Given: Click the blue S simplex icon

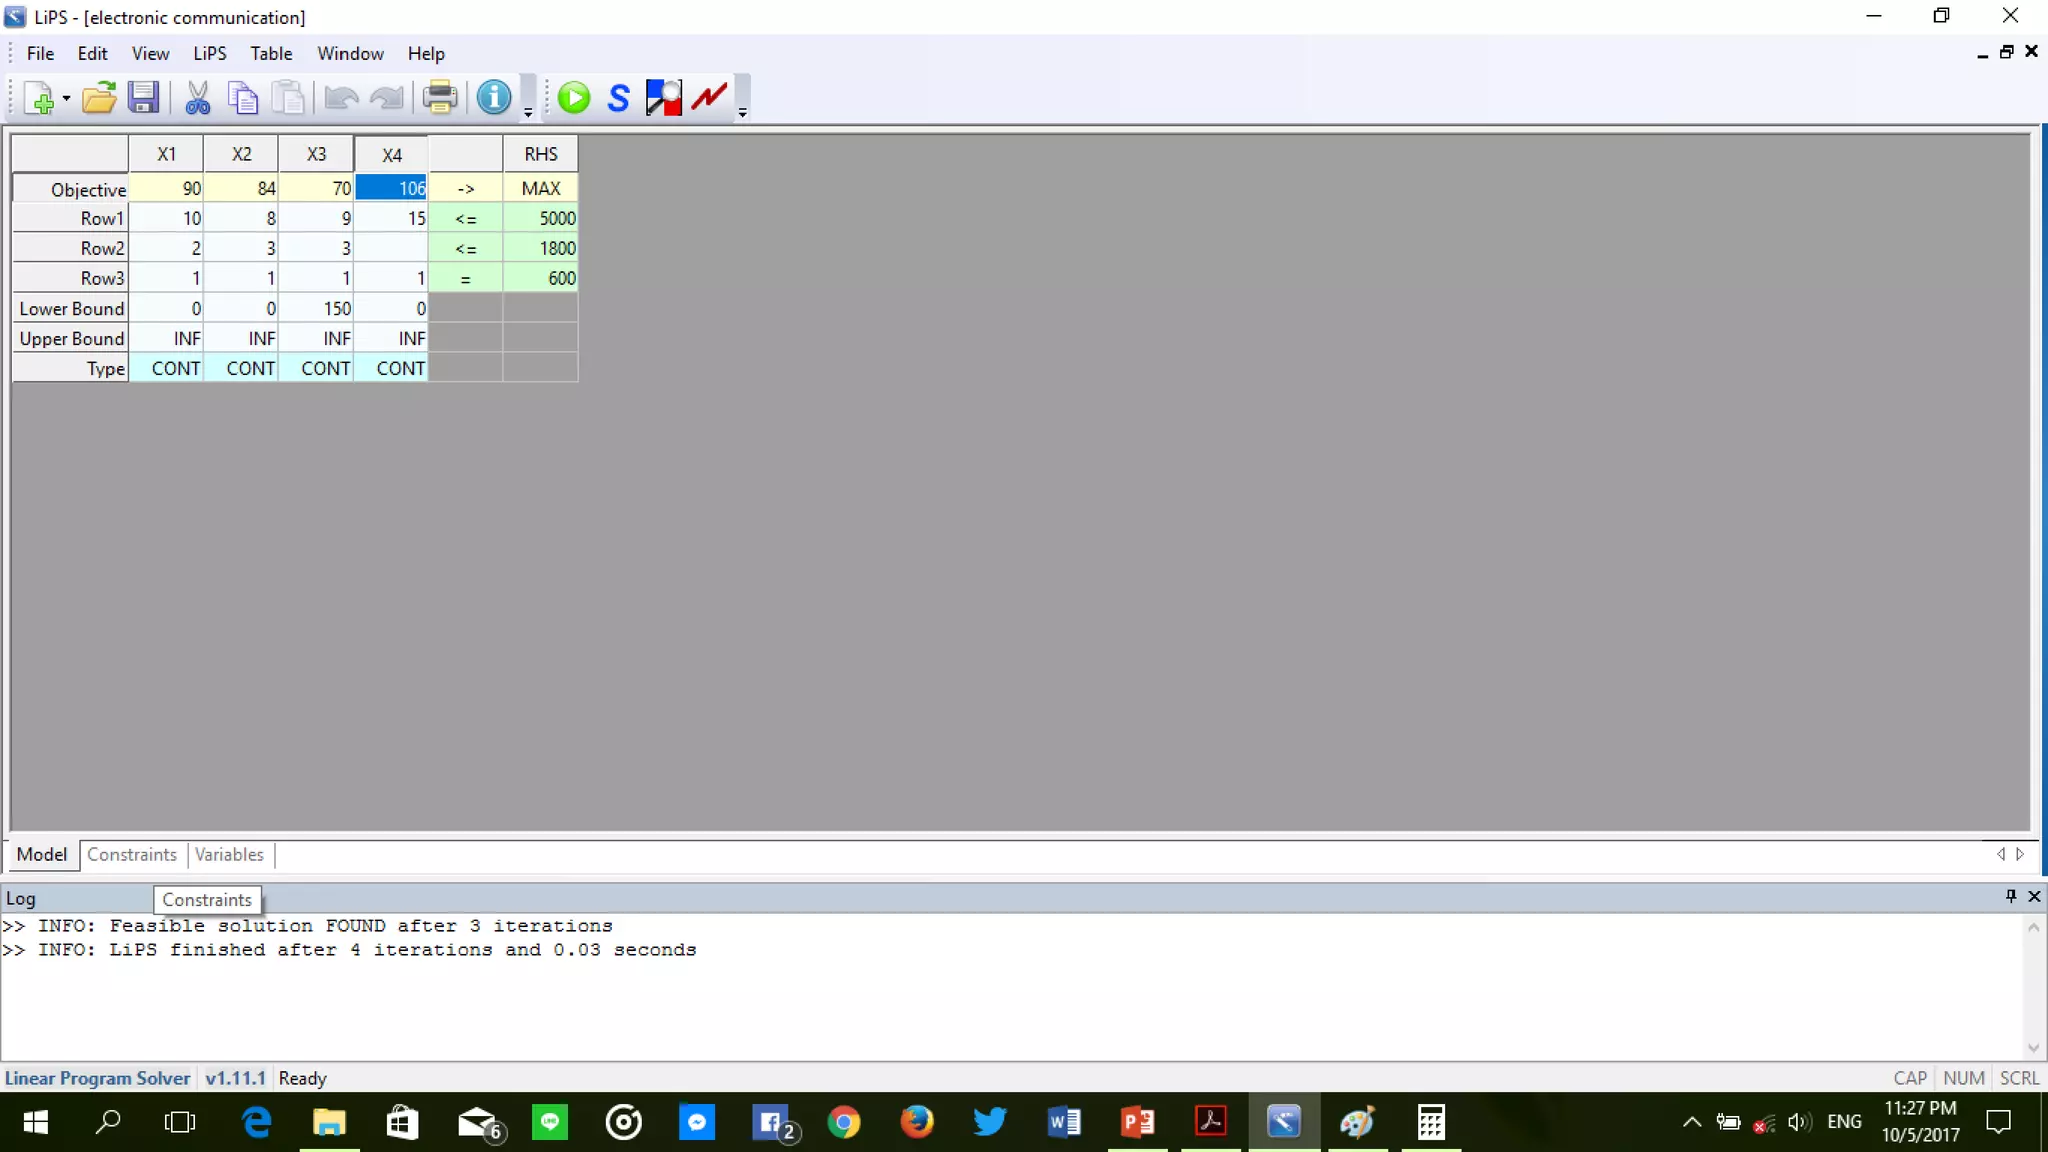Looking at the screenshot, I should 618,97.
